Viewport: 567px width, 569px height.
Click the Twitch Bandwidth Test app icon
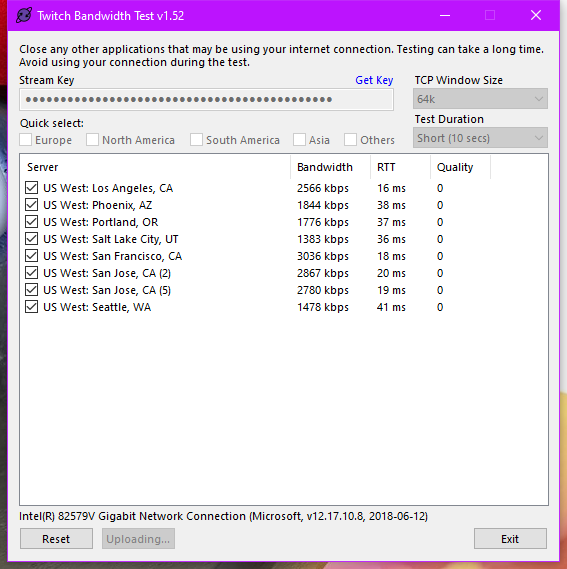pyautogui.click(x=24, y=16)
